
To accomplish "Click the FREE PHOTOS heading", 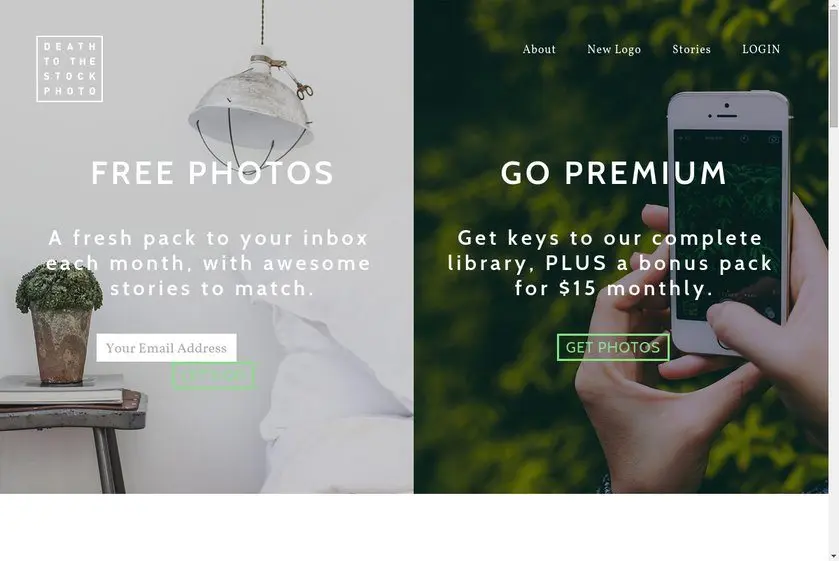I will coord(212,173).
